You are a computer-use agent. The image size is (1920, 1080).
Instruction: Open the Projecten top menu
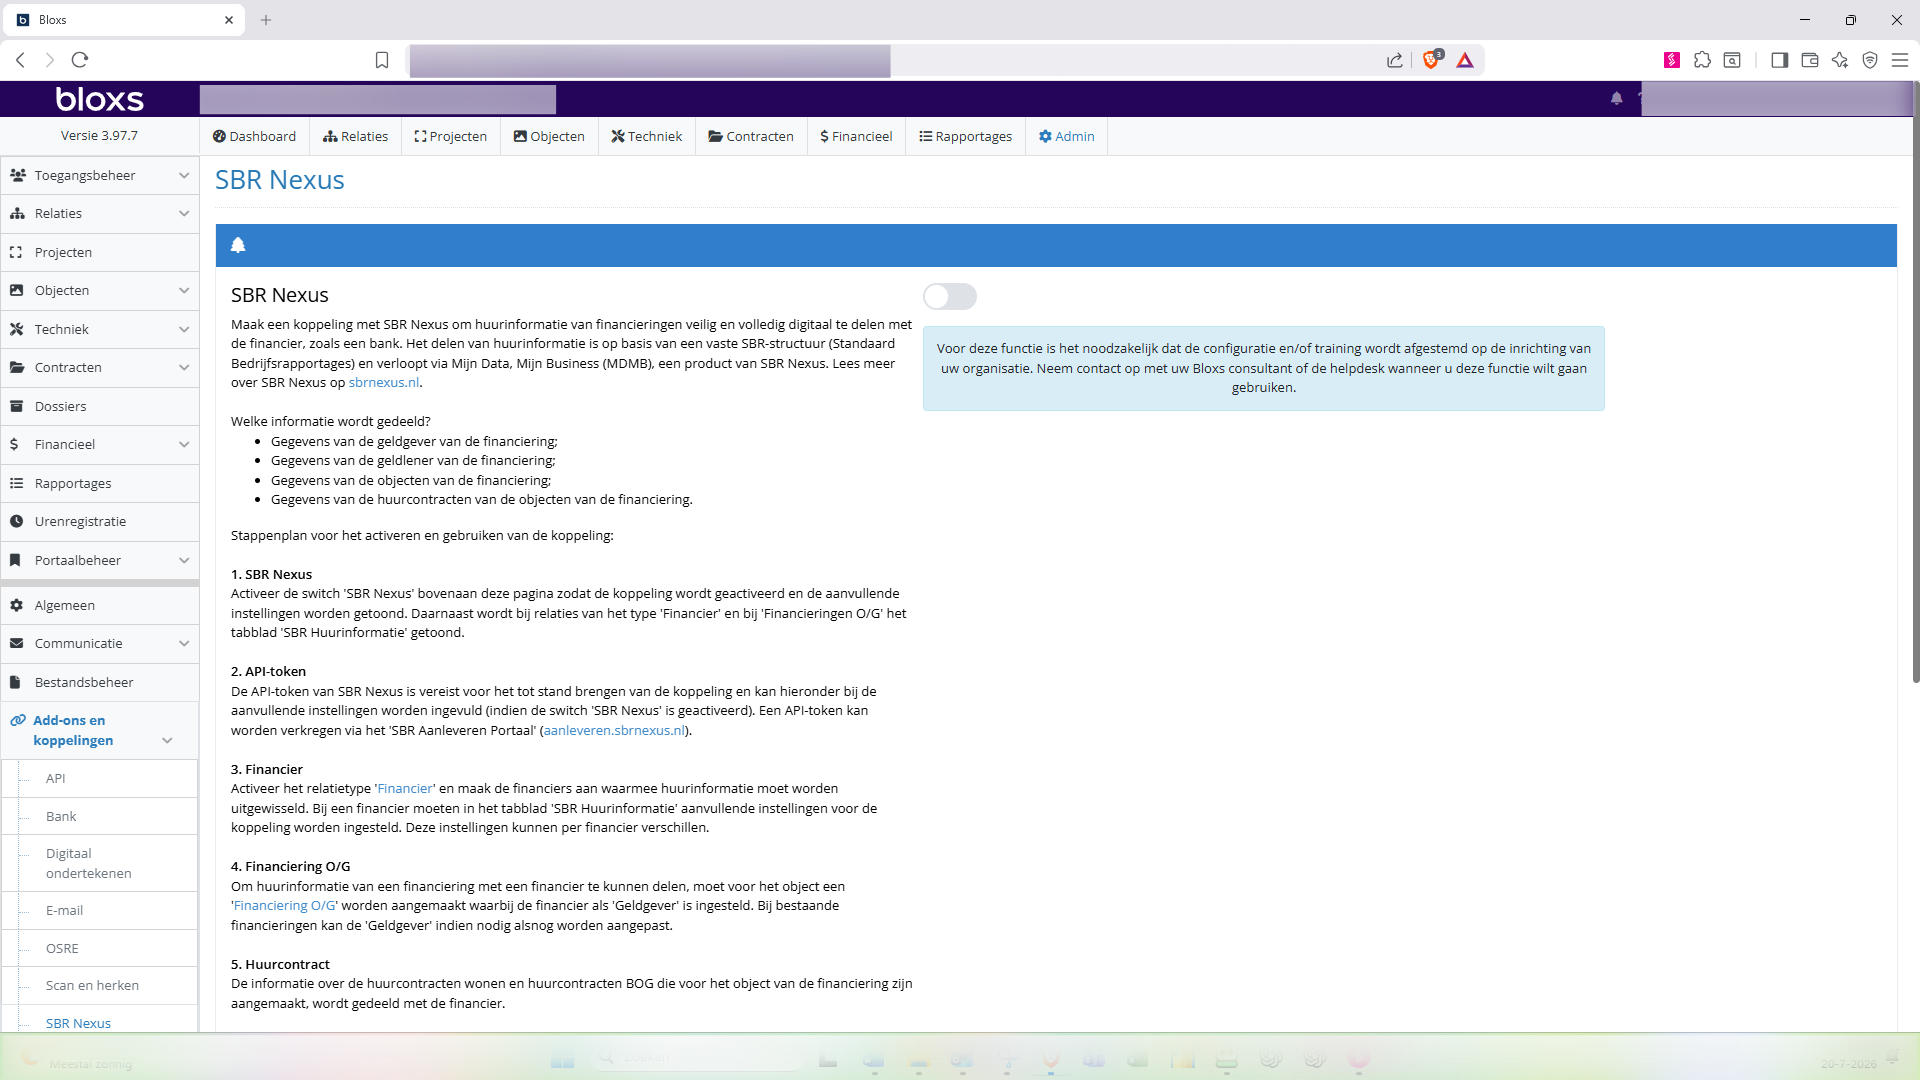(450, 136)
